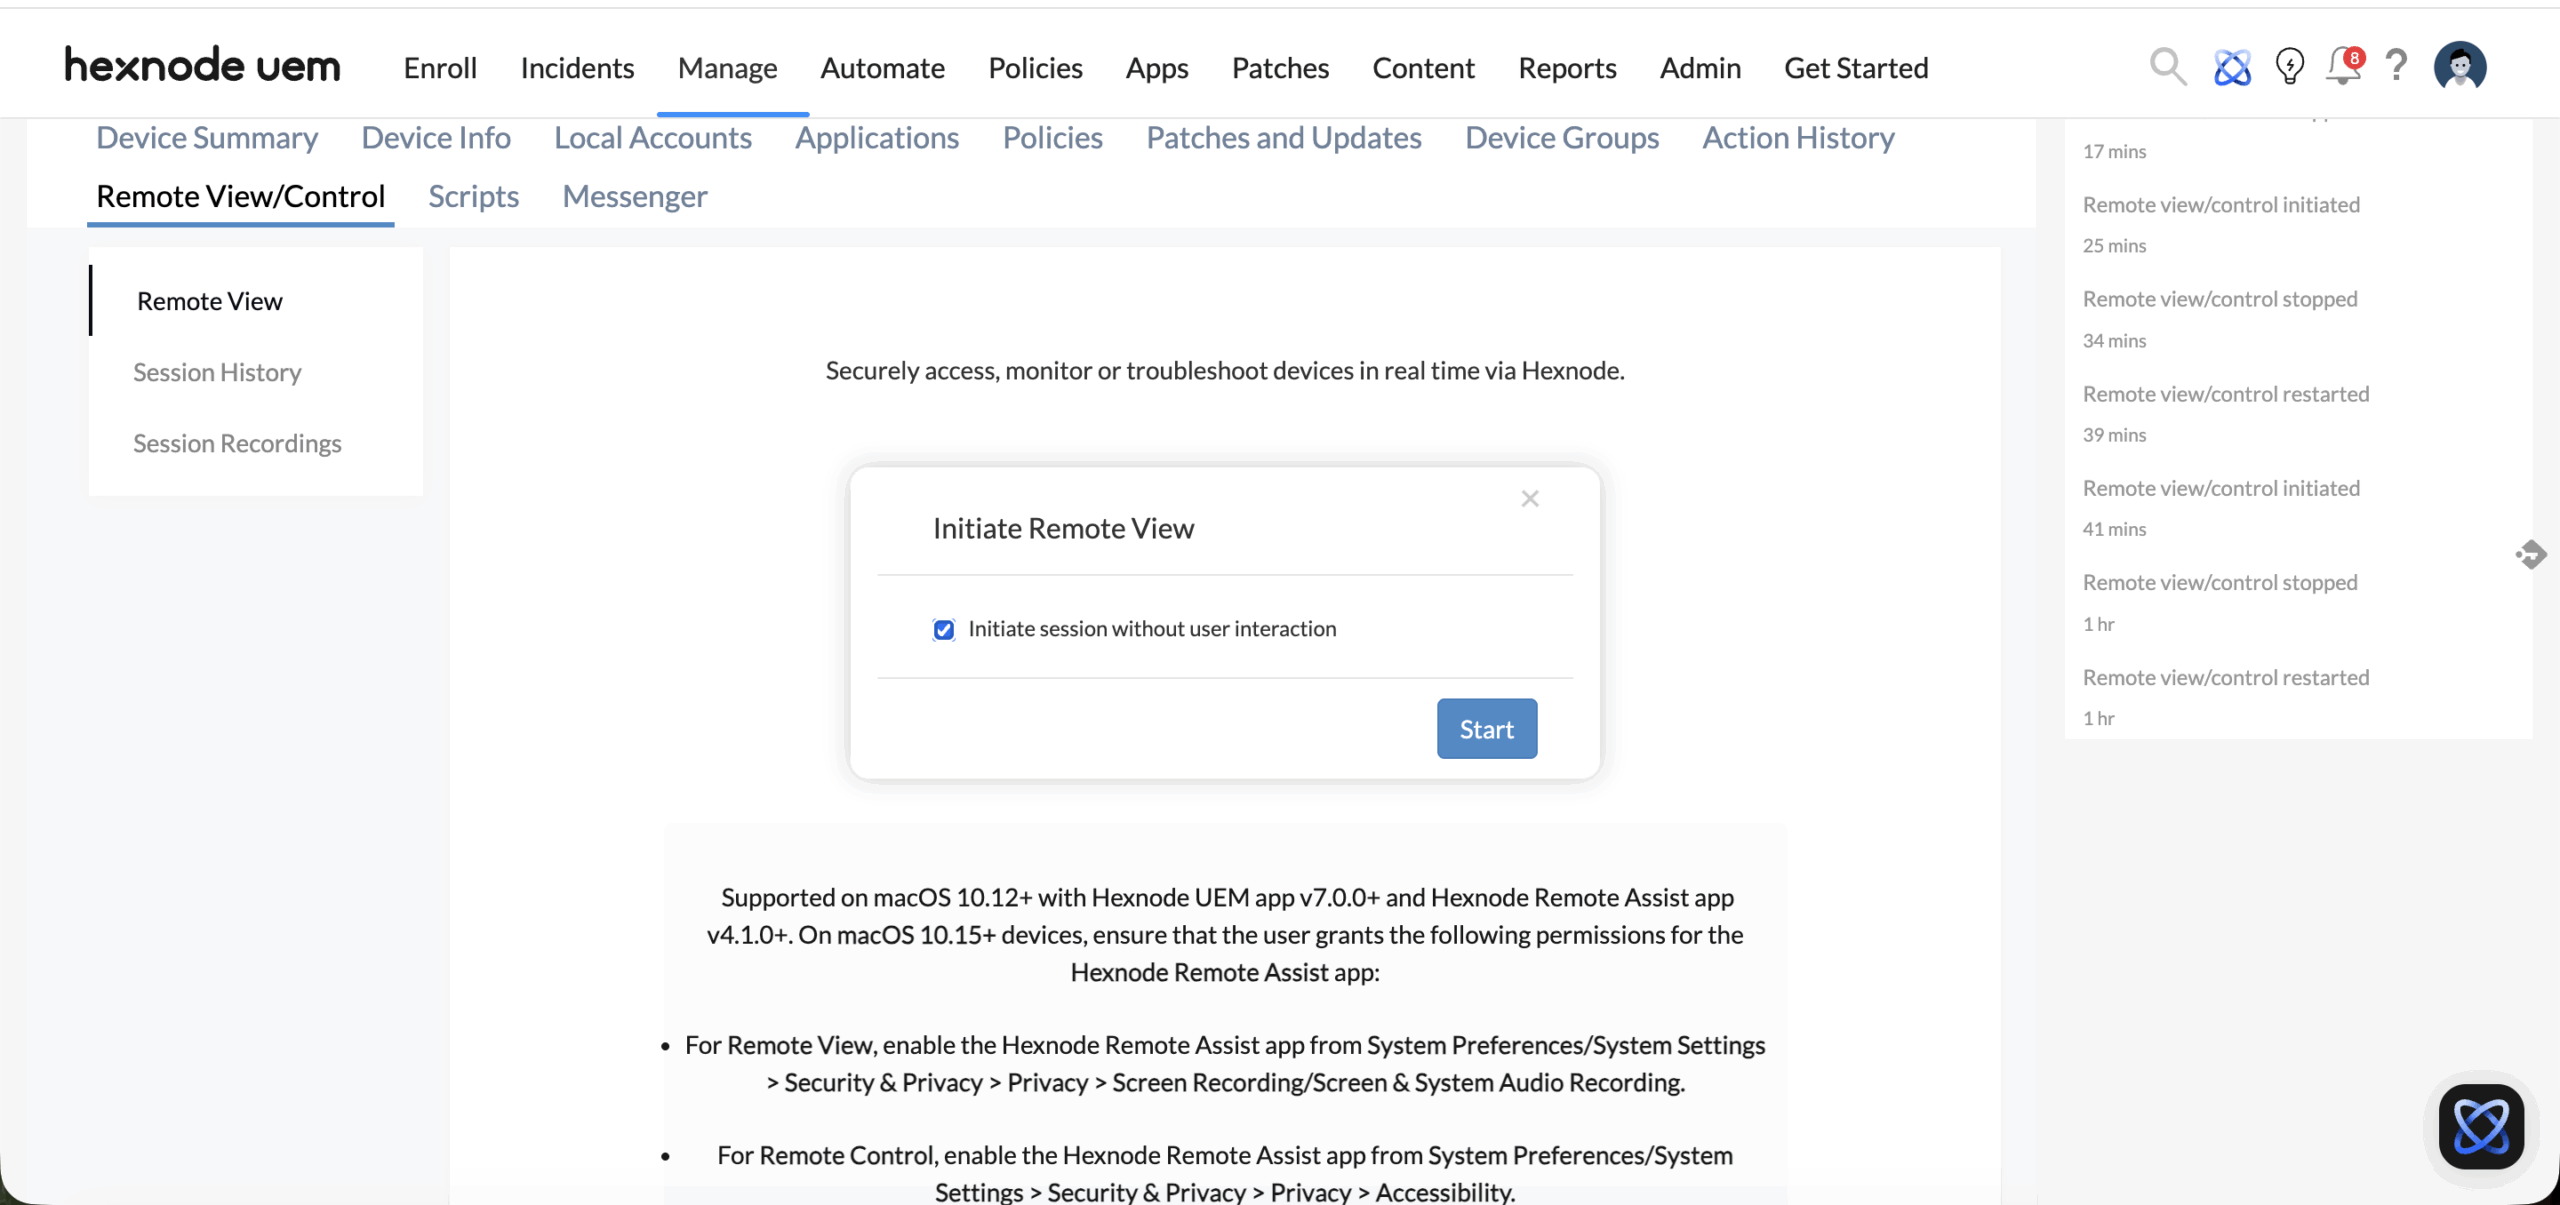
Task: Switch to the Action History tab
Action: click(1798, 138)
